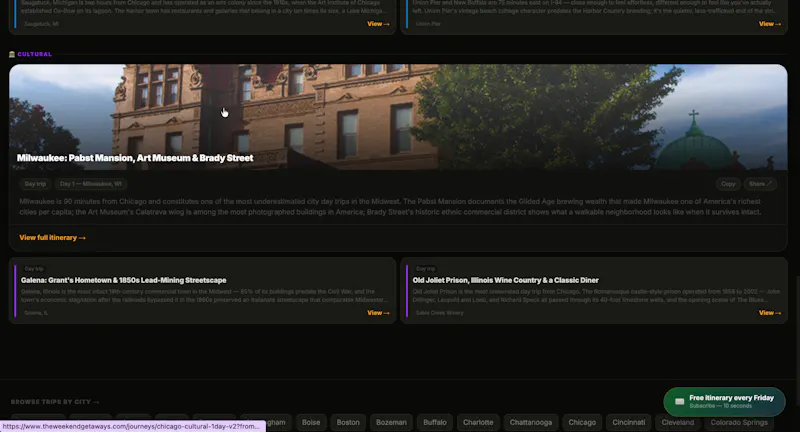Click Galena, IL location label
Screen dimensions: 800x432
pos(36,313)
